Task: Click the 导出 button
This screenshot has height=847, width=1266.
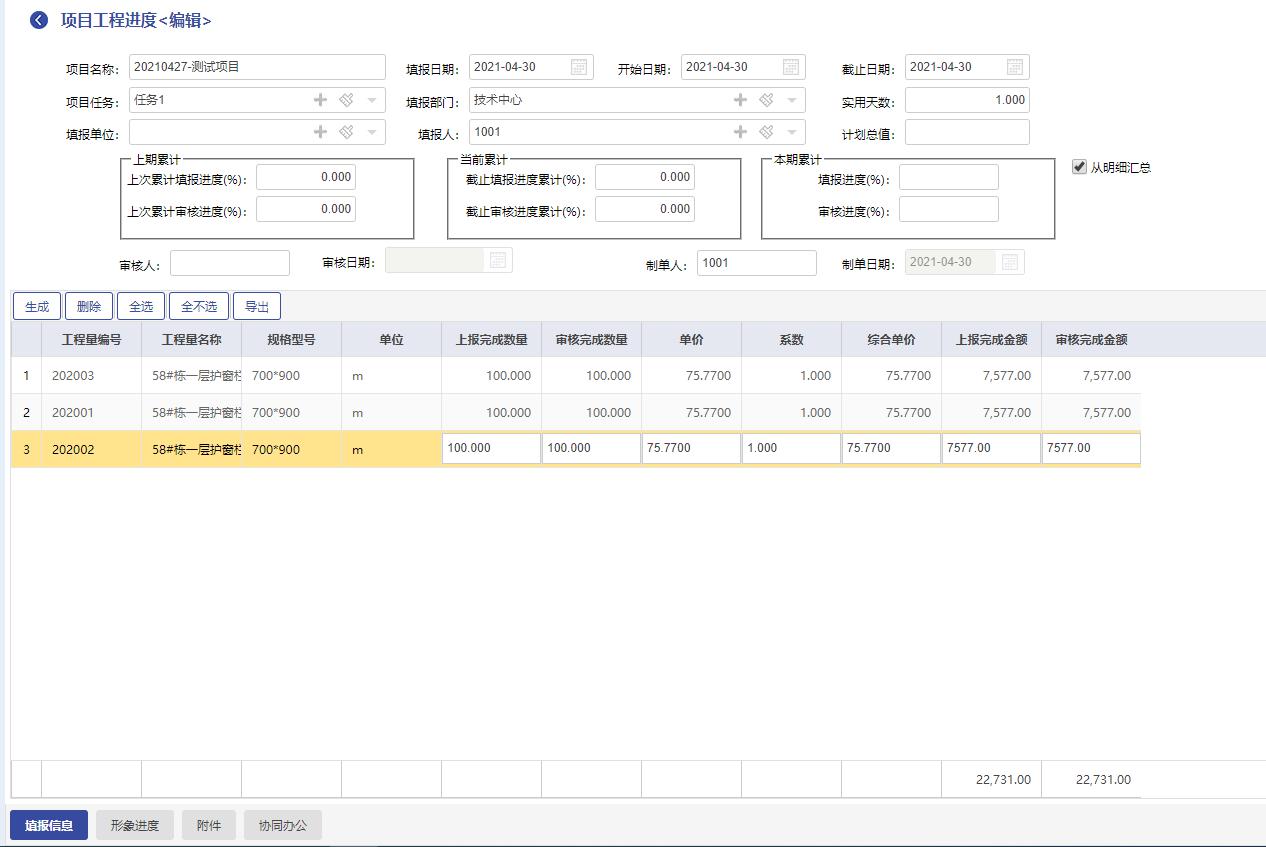Action: [x=257, y=306]
